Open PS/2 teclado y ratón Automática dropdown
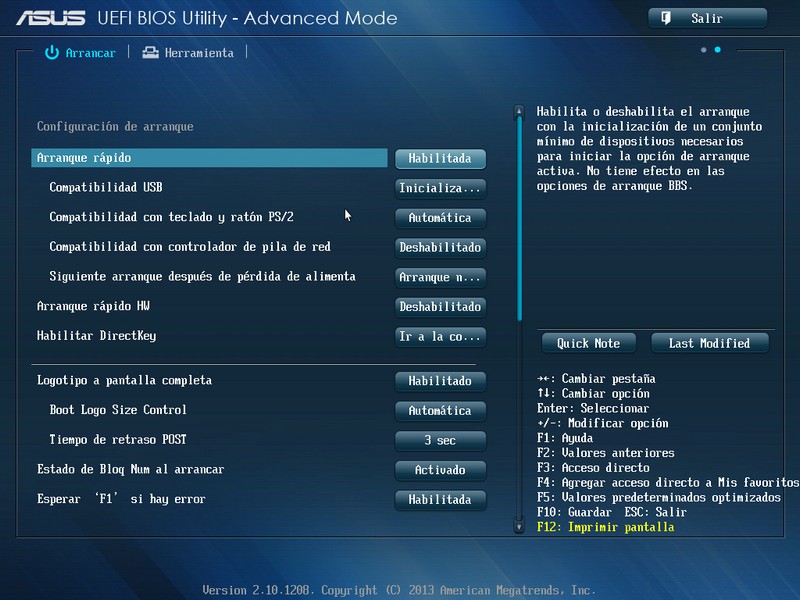 pos(440,218)
